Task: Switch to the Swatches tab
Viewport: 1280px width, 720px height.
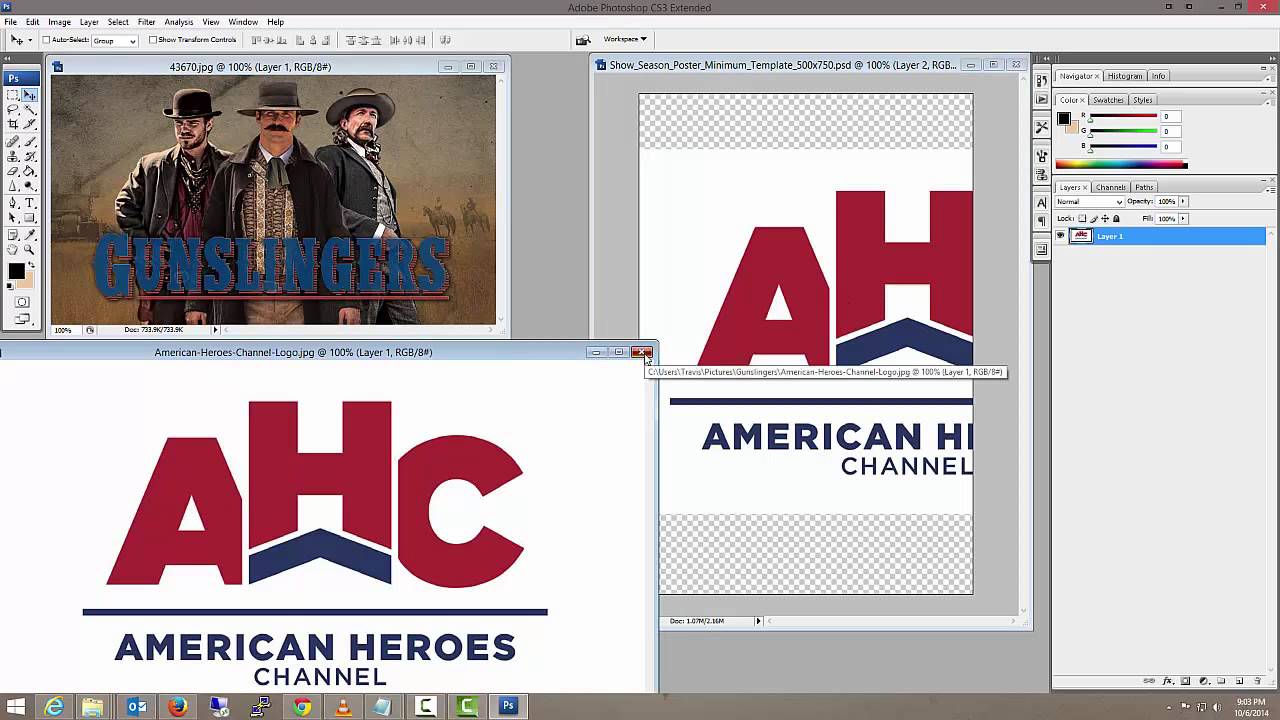Action: 1108,100
